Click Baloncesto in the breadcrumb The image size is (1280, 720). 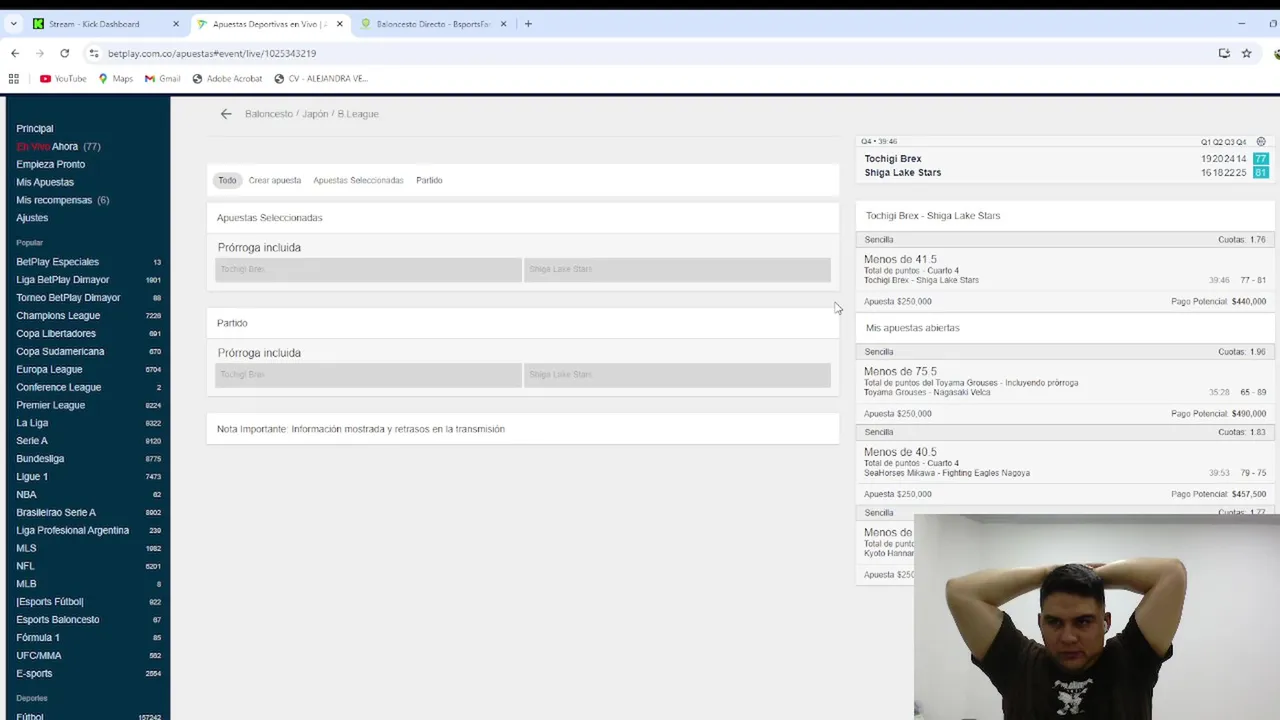pyautogui.click(x=269, y=114)
